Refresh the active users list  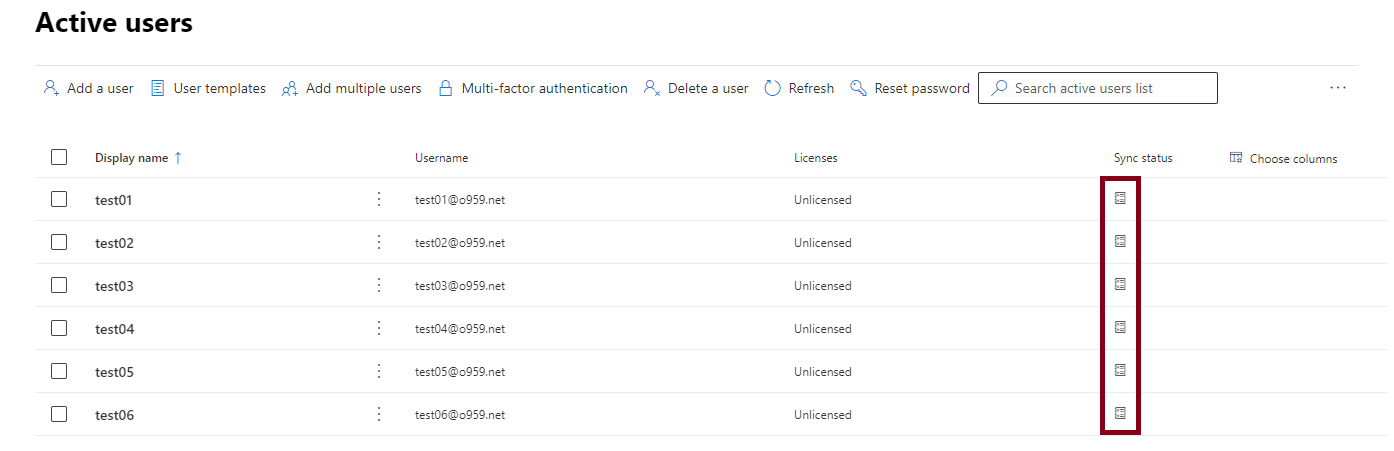click(799, 88)
